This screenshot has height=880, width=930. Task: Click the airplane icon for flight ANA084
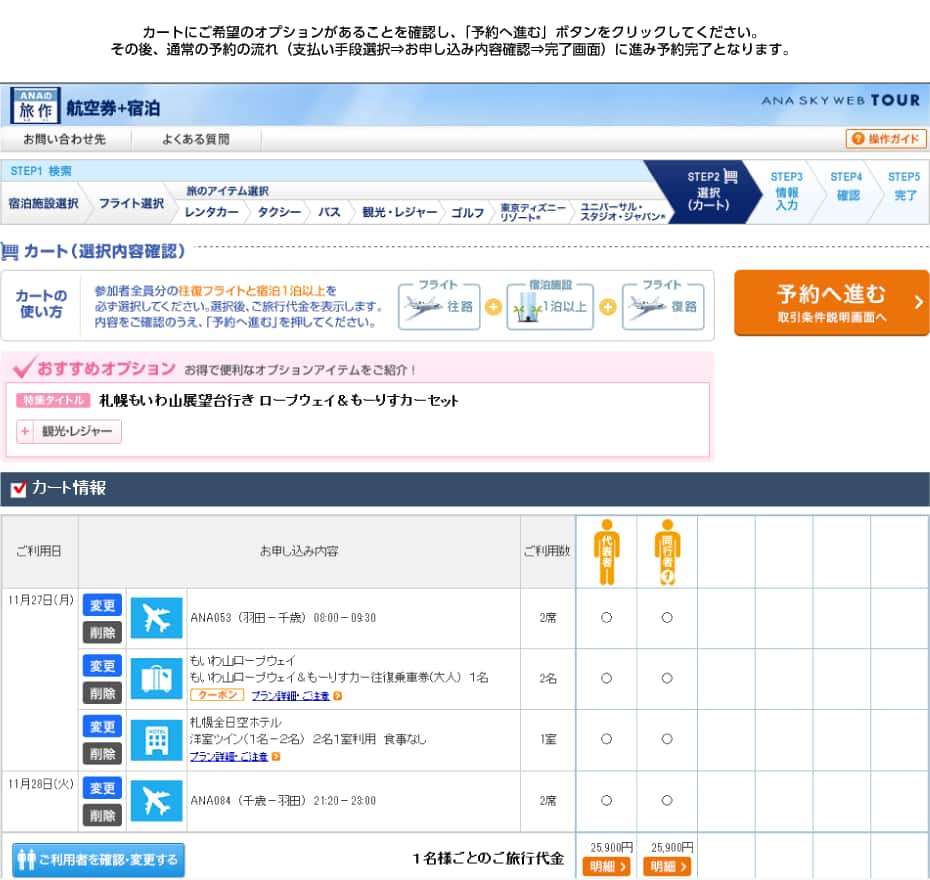point(156,801)
